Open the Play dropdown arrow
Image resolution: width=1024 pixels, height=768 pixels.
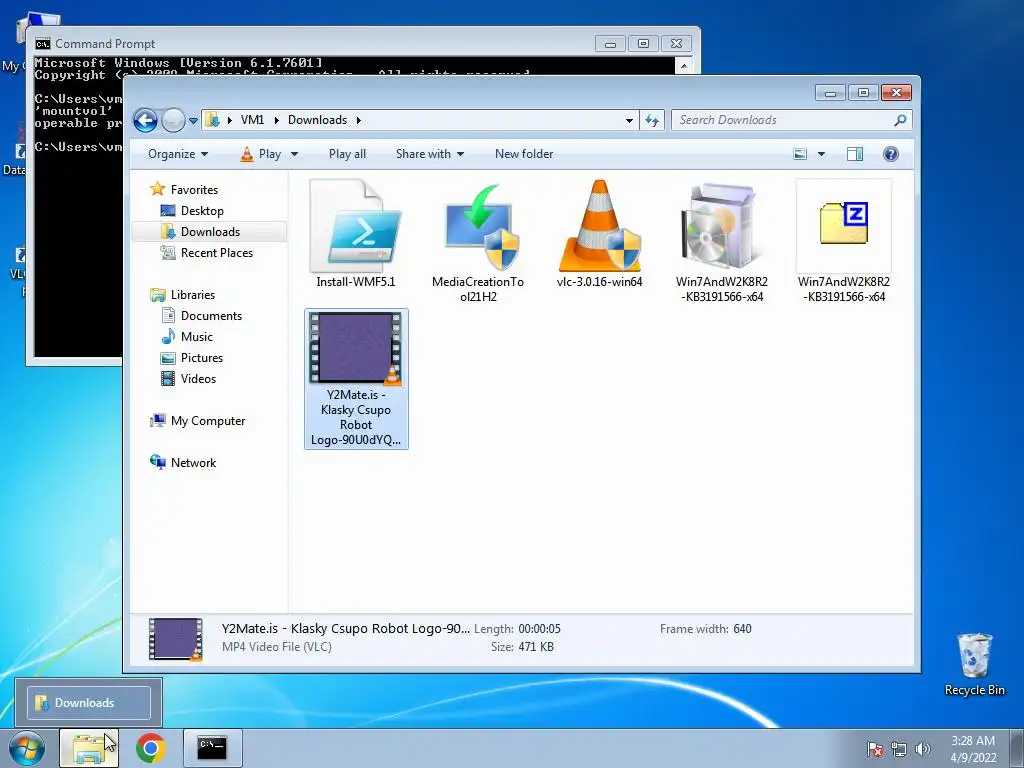[294, 154]
